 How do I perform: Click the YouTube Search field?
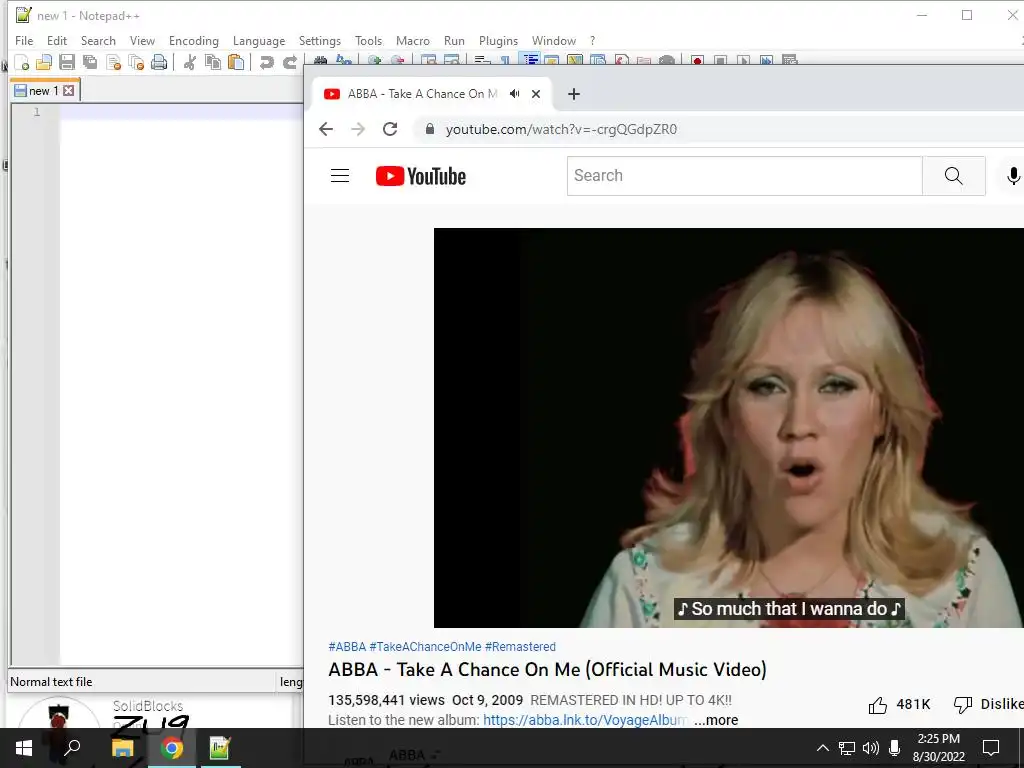tap(744, 176)
